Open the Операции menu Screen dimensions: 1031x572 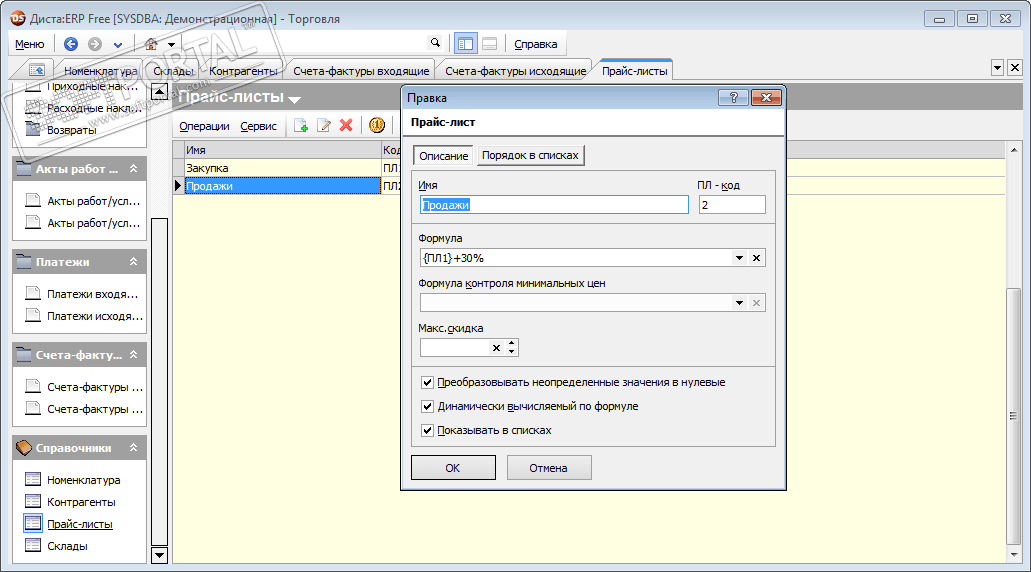point(204,126)
